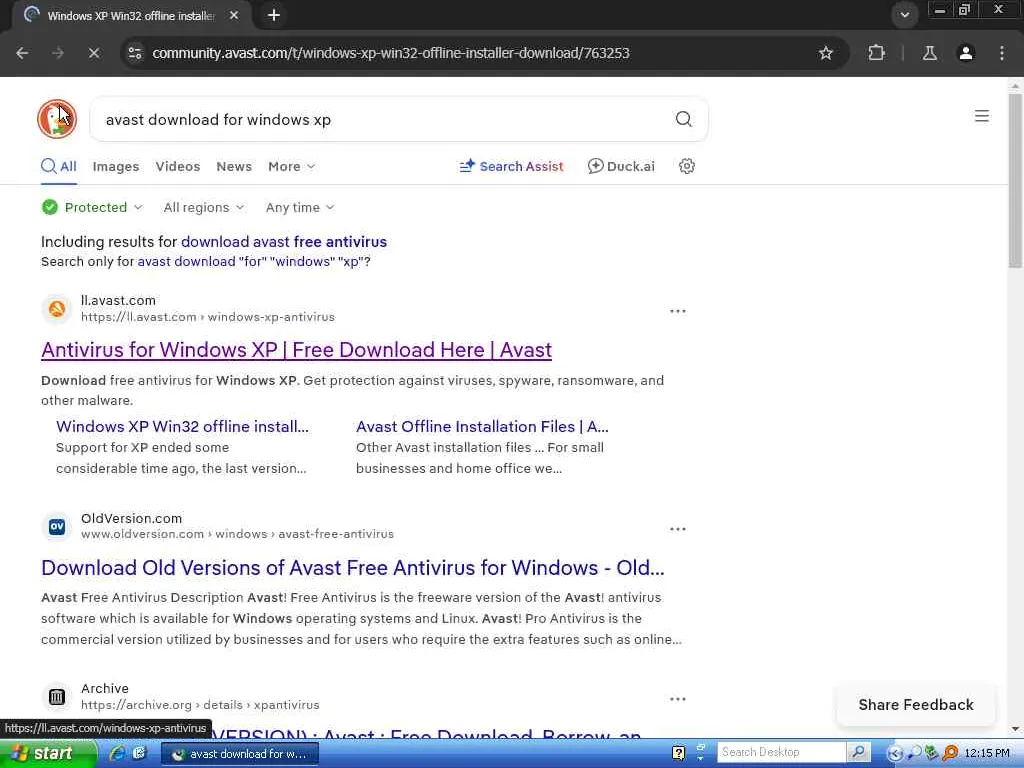
Task: View site information icon in address bar
Action: pyautogui.click(x=135, y=53)
